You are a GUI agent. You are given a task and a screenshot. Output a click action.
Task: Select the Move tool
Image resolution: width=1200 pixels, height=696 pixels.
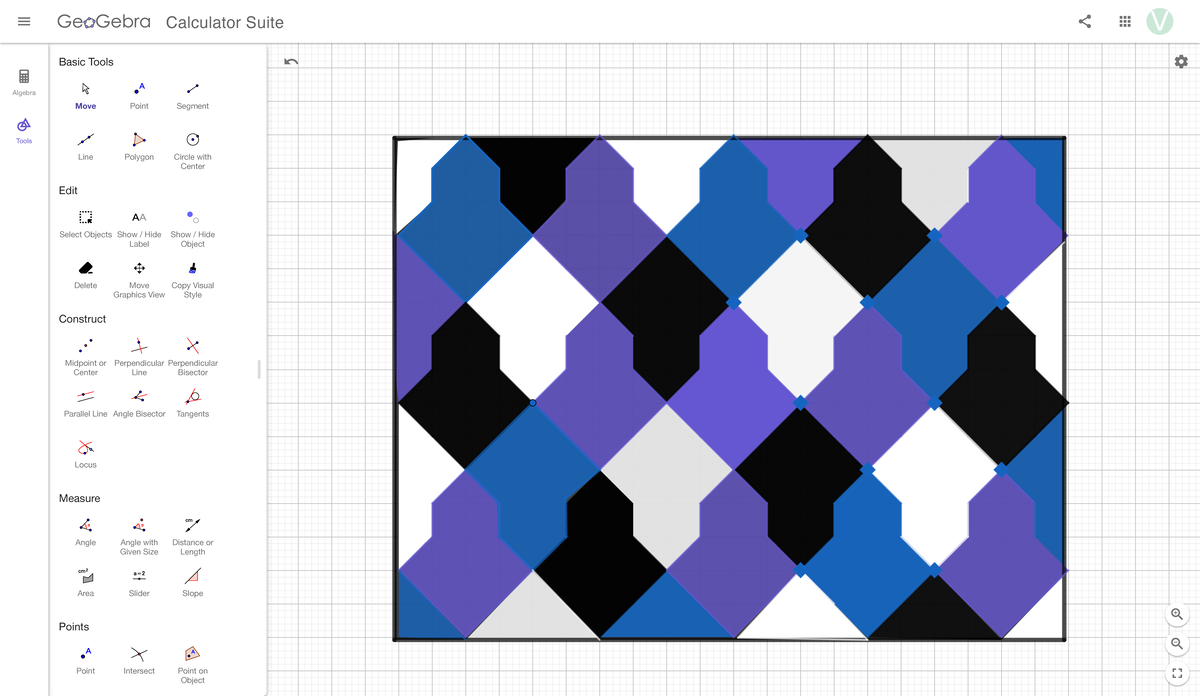click(x=85, y=92)
